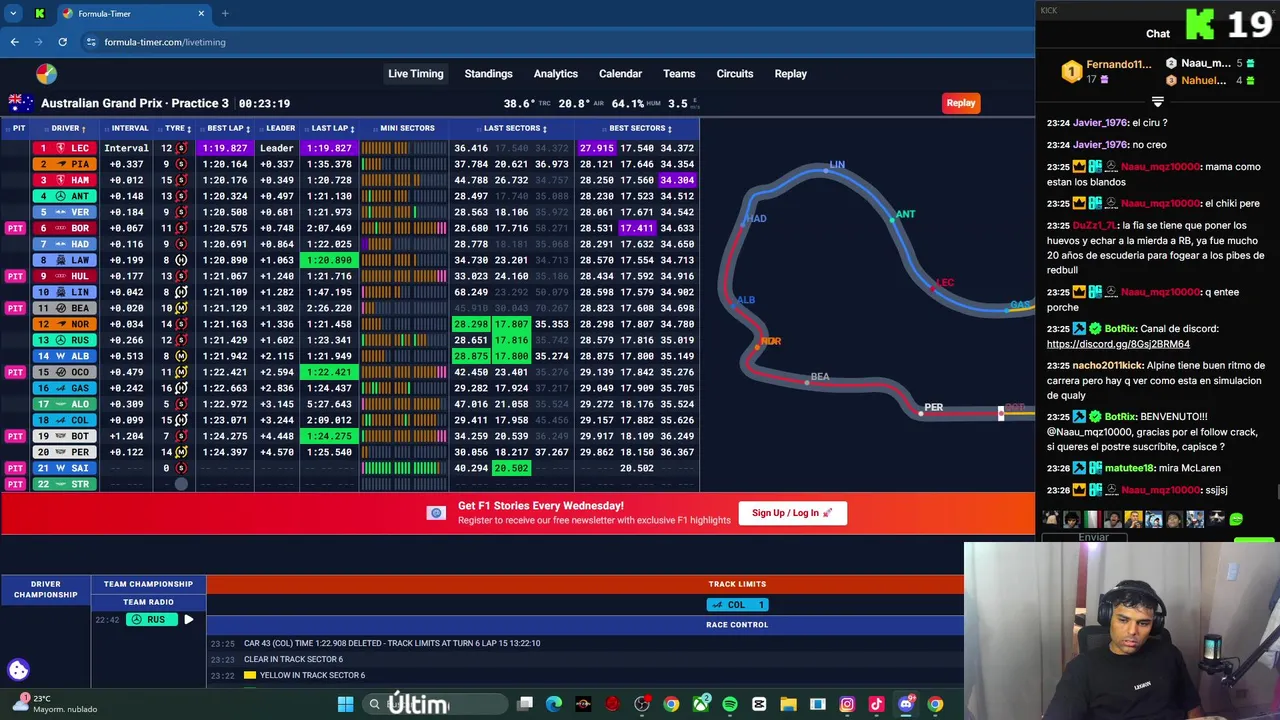
Task: Click the Windows taskbar search box
Action: [434, 704]
